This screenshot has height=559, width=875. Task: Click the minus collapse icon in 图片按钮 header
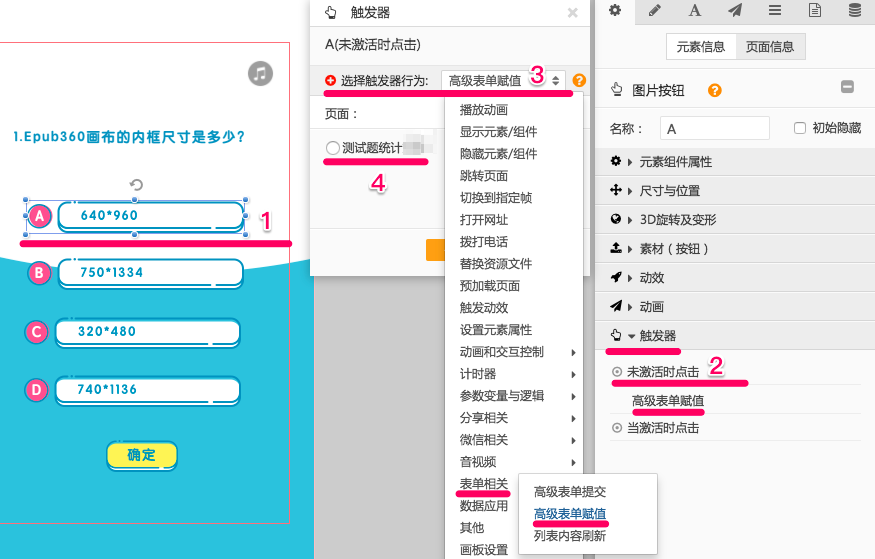tap(847, 87)
